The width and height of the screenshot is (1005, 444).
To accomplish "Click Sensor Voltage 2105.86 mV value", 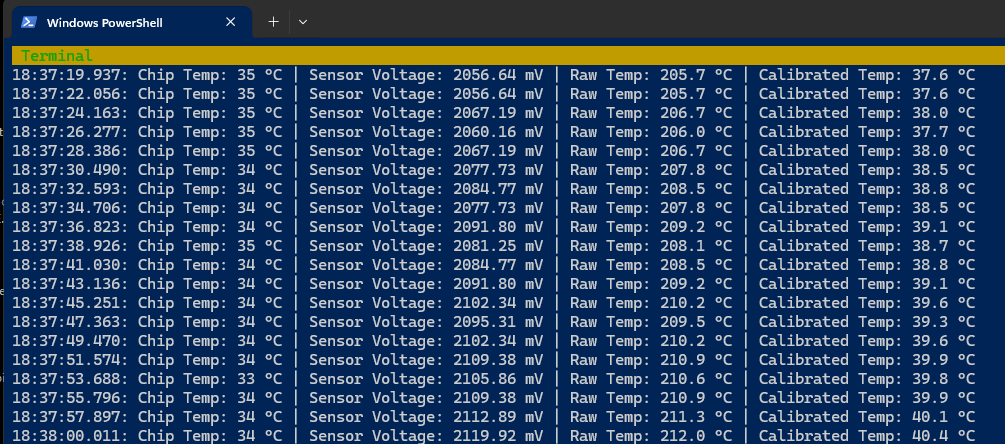I will coord(498,379).
